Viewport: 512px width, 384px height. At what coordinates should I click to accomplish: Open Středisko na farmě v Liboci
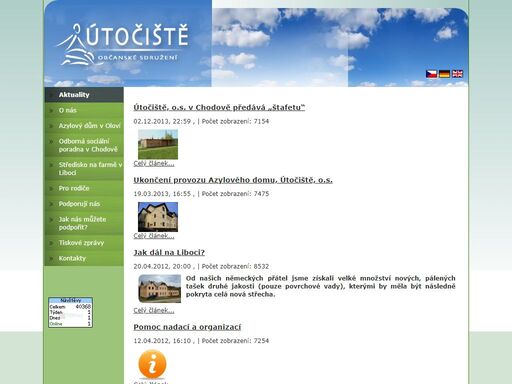[x=84, y=169]
